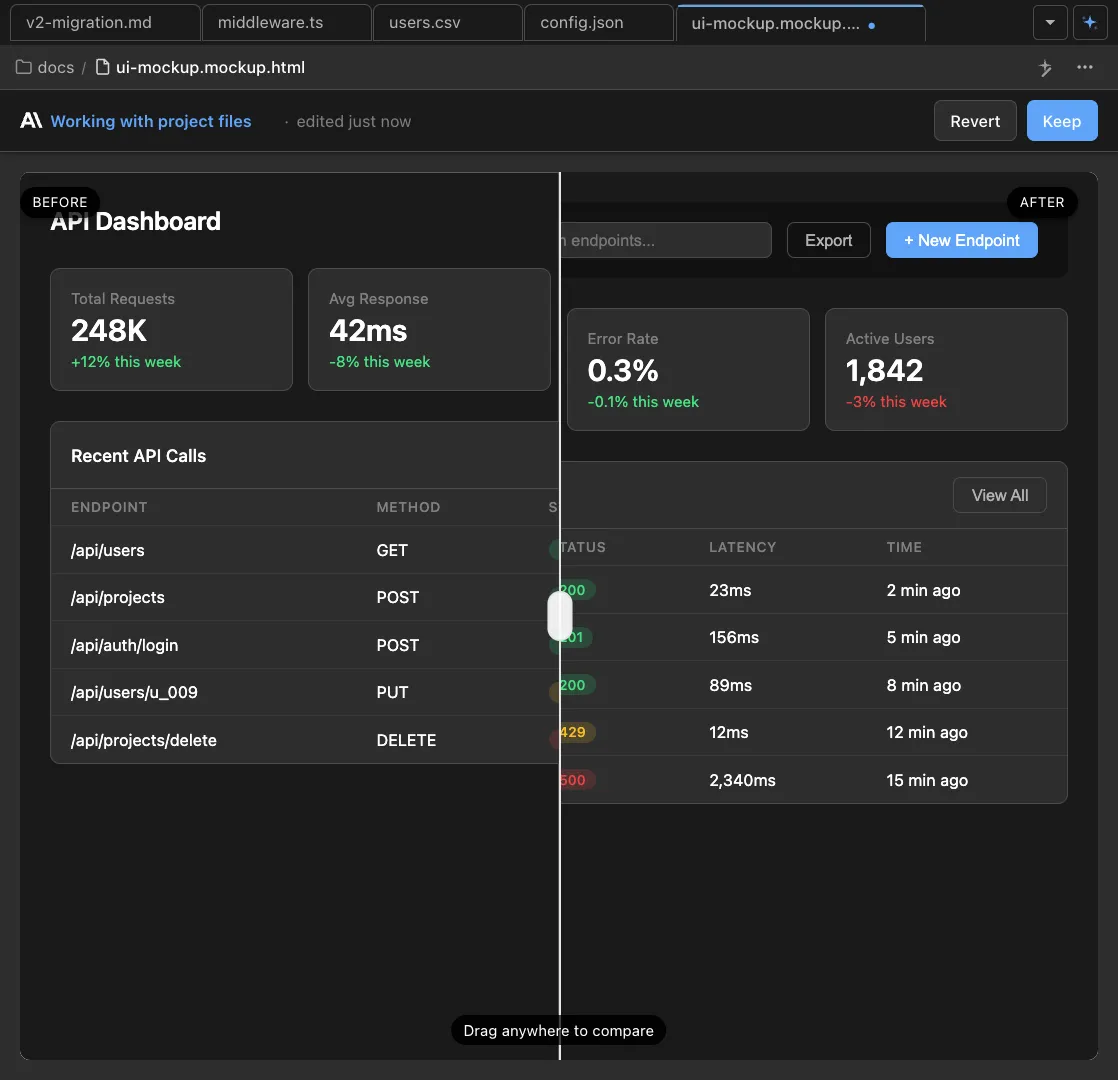Screen dimensions: 1118x1080
Task: Open the middleware.ts tab
Action: (x=270, y=23)
